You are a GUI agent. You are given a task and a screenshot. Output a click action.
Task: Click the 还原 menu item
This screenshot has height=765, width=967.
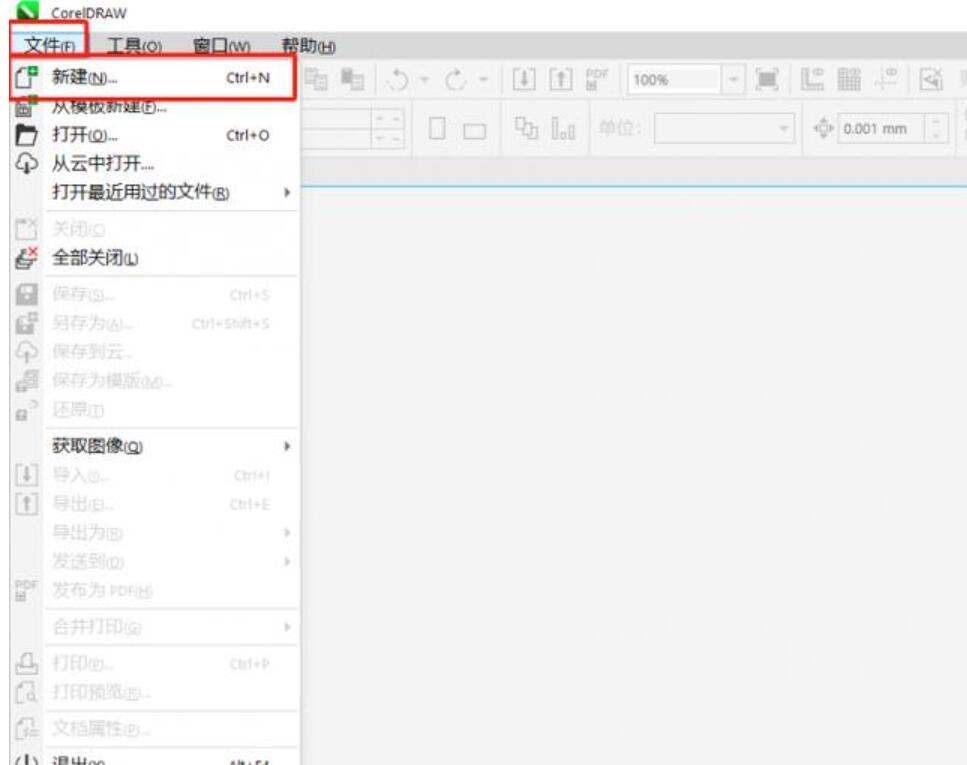[x=154, y=410]
